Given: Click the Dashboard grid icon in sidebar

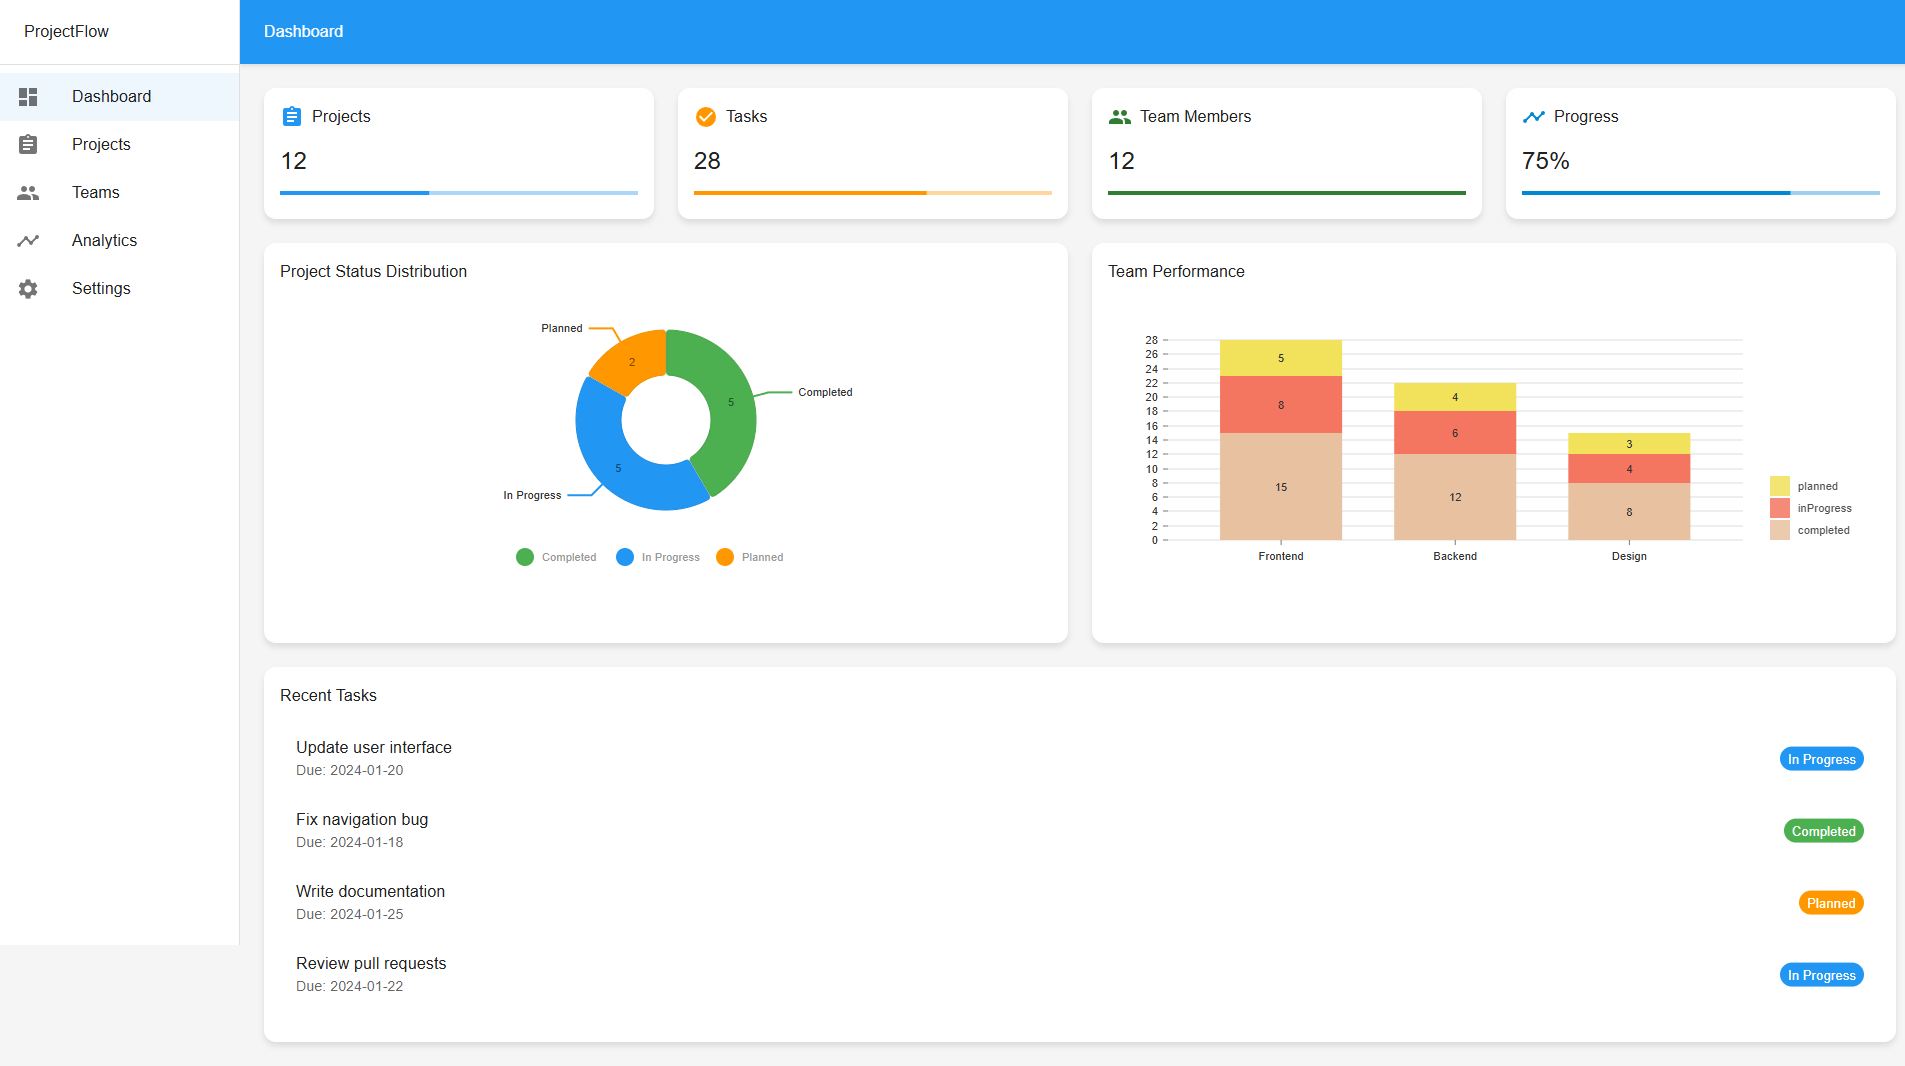Looking at the screenshot, I should (x=28, y=97).
